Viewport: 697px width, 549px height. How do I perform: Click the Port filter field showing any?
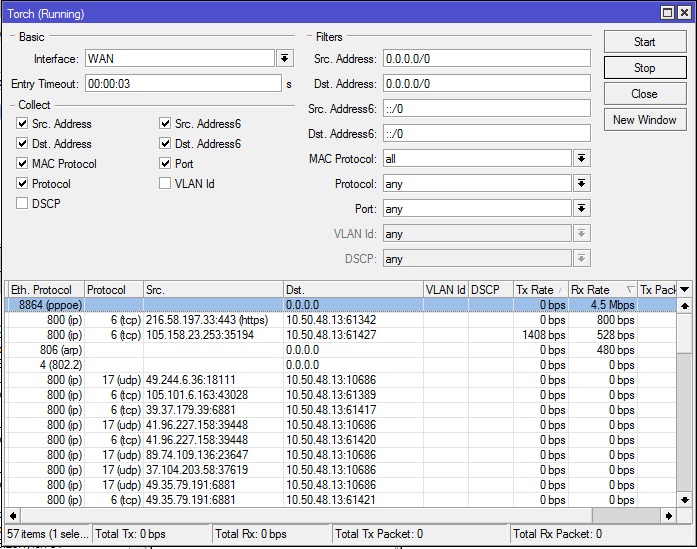(477, 208)
